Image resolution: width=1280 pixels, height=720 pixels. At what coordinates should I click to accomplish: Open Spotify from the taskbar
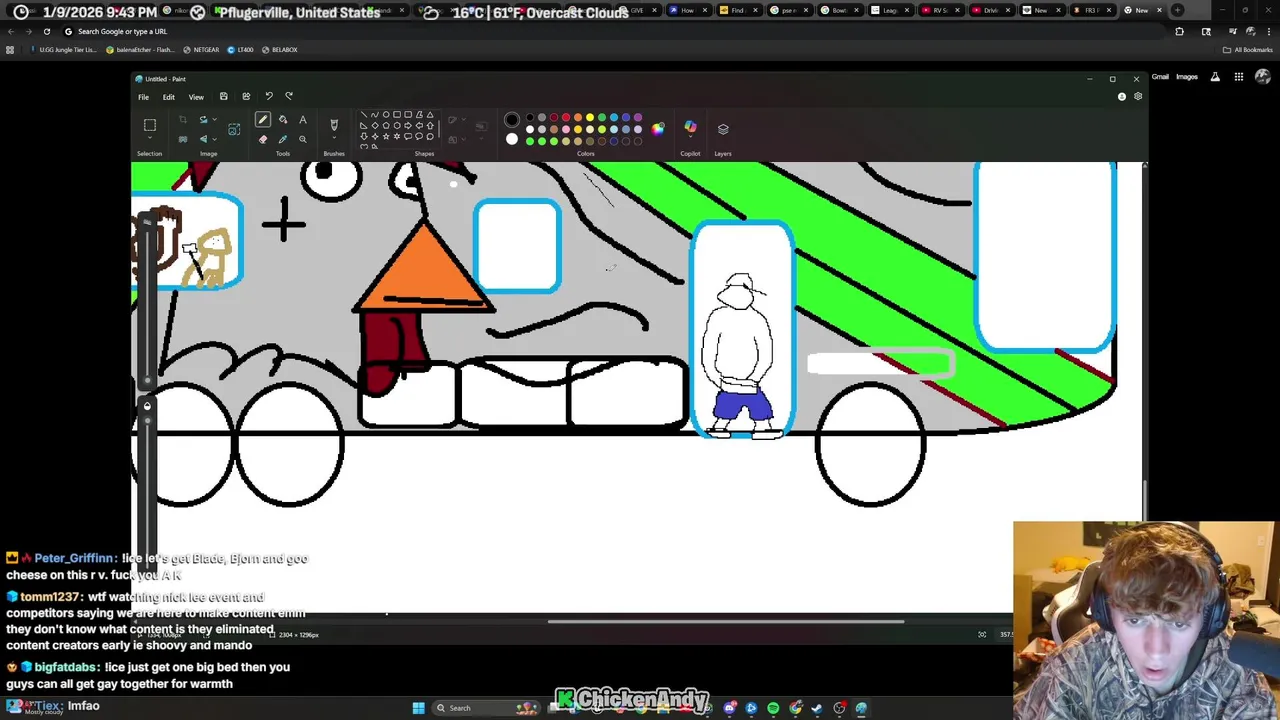(x=773, y=708)
